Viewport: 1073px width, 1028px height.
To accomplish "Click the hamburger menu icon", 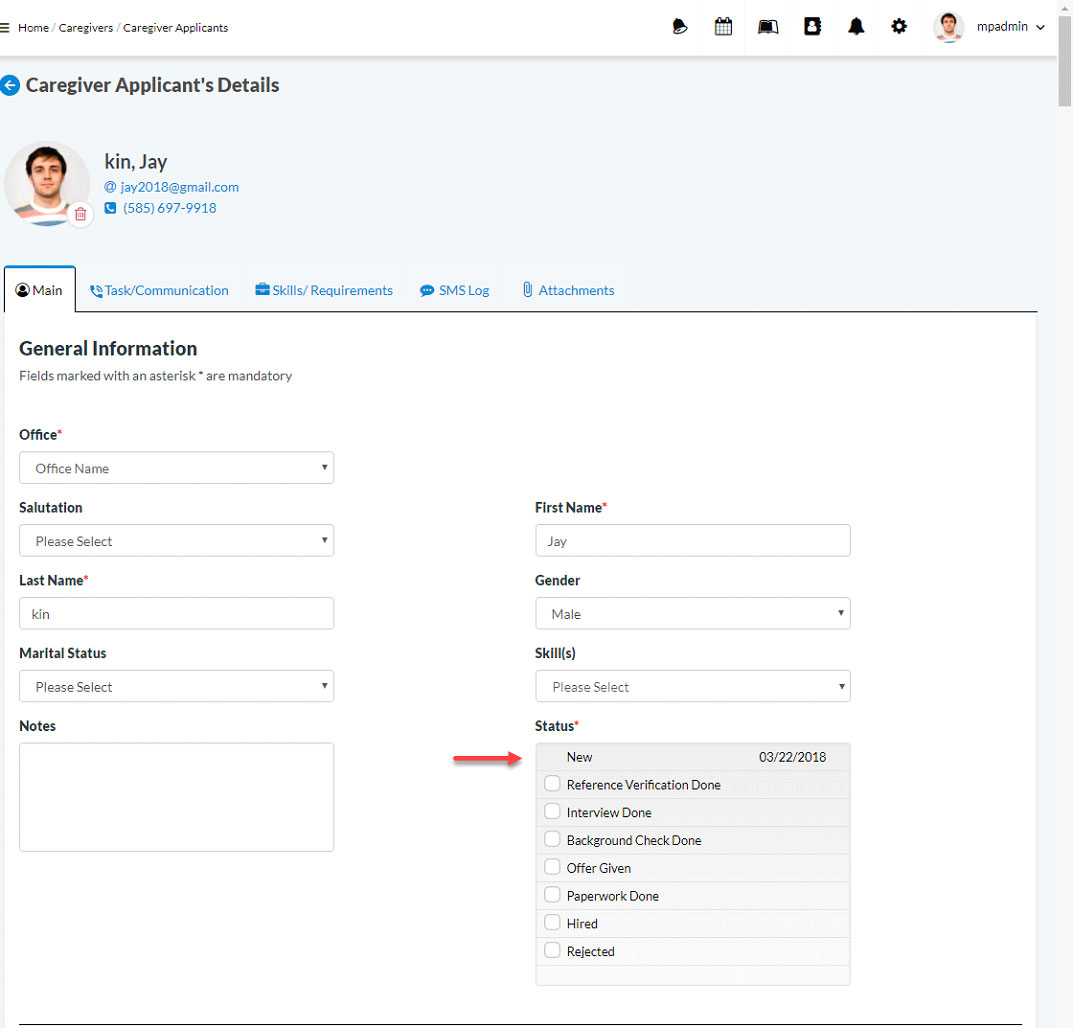I will pos(6,28).
